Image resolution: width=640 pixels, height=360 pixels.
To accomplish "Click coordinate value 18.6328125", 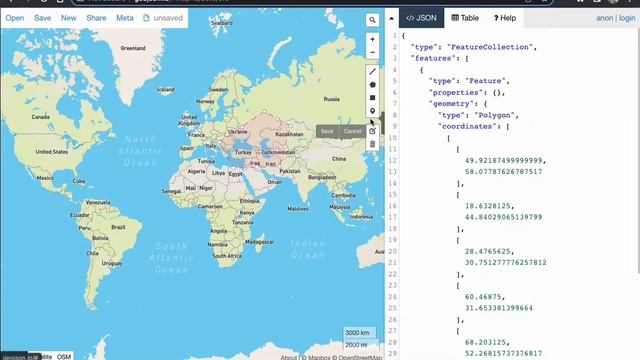I will 487,206.
